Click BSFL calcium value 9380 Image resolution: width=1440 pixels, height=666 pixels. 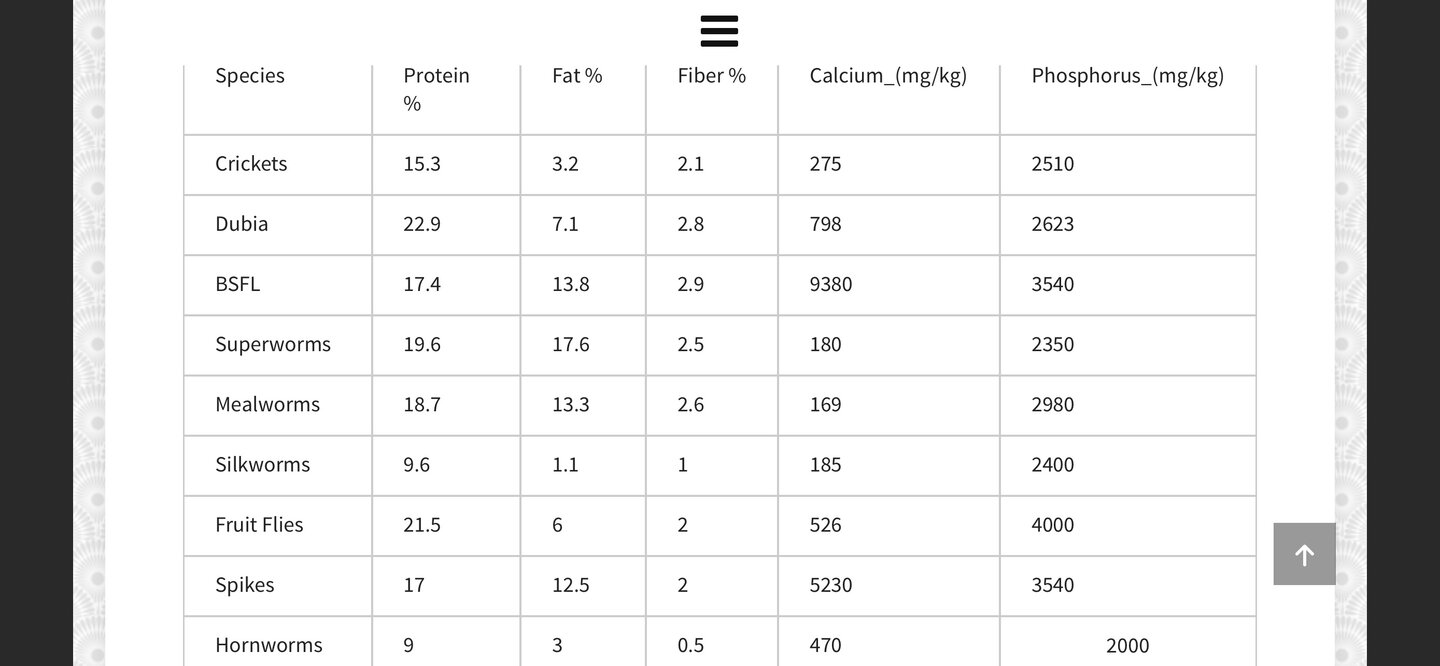[831, 284]
